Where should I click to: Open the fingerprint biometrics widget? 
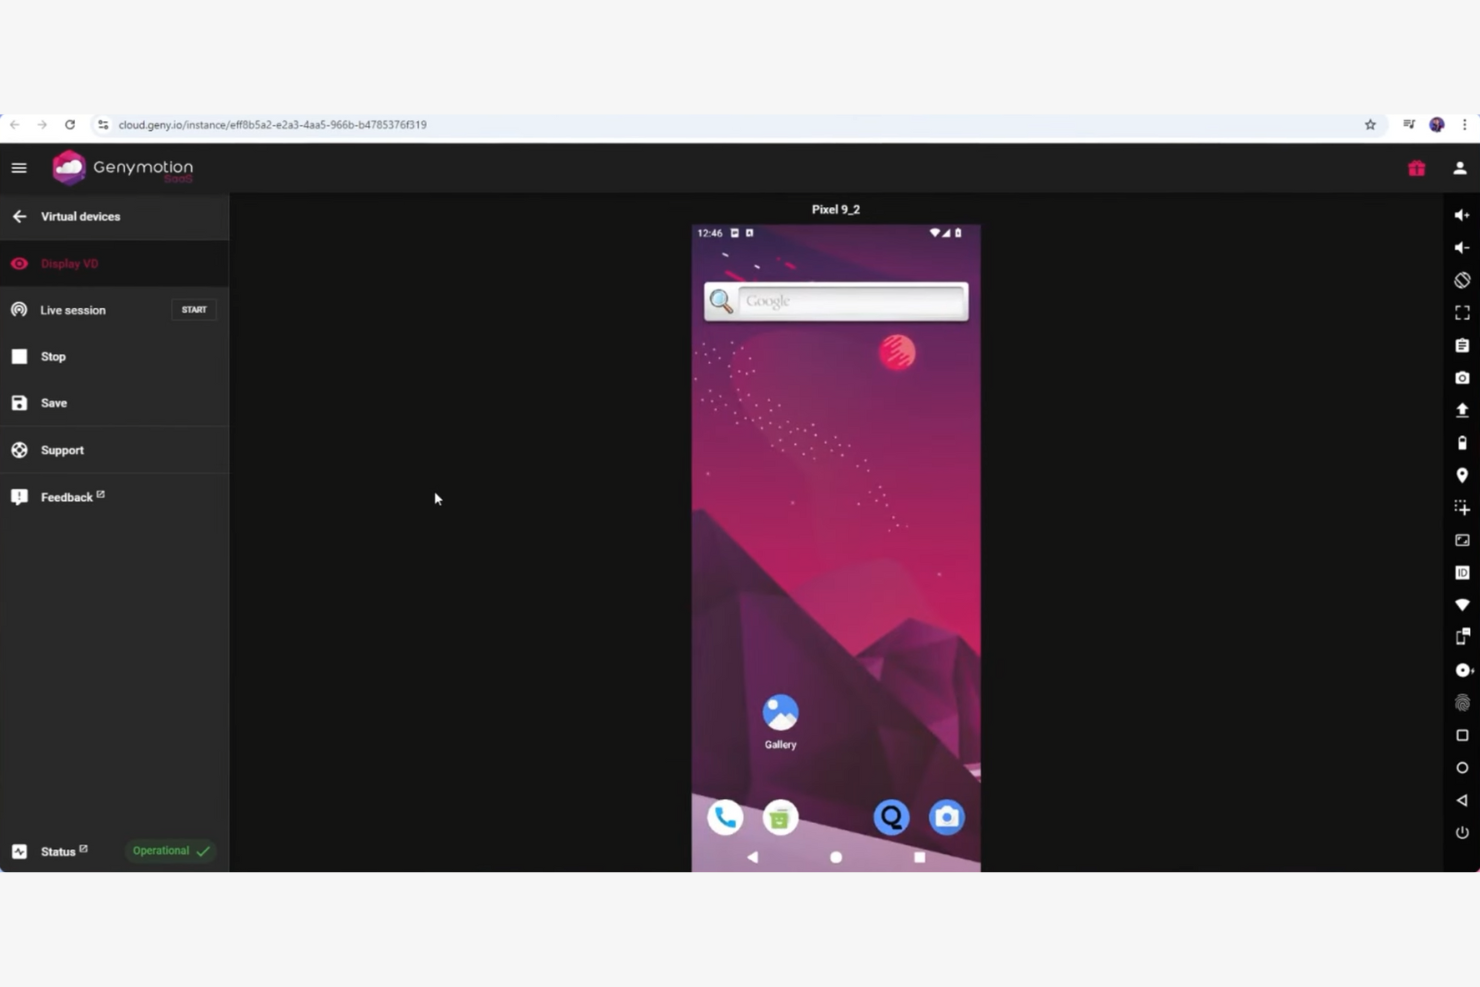coord(1461,703)
